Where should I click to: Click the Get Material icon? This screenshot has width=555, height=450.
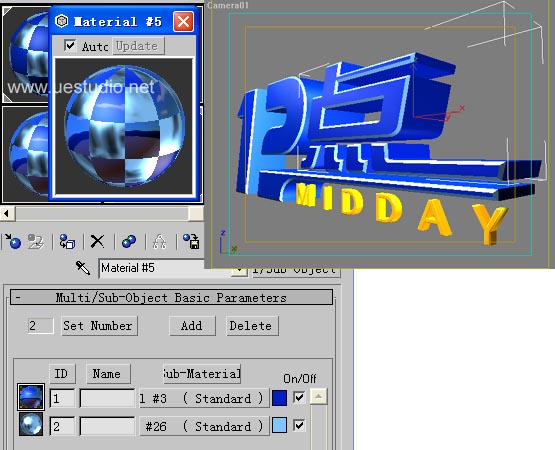pyautogui.click(x=13, y=241)
